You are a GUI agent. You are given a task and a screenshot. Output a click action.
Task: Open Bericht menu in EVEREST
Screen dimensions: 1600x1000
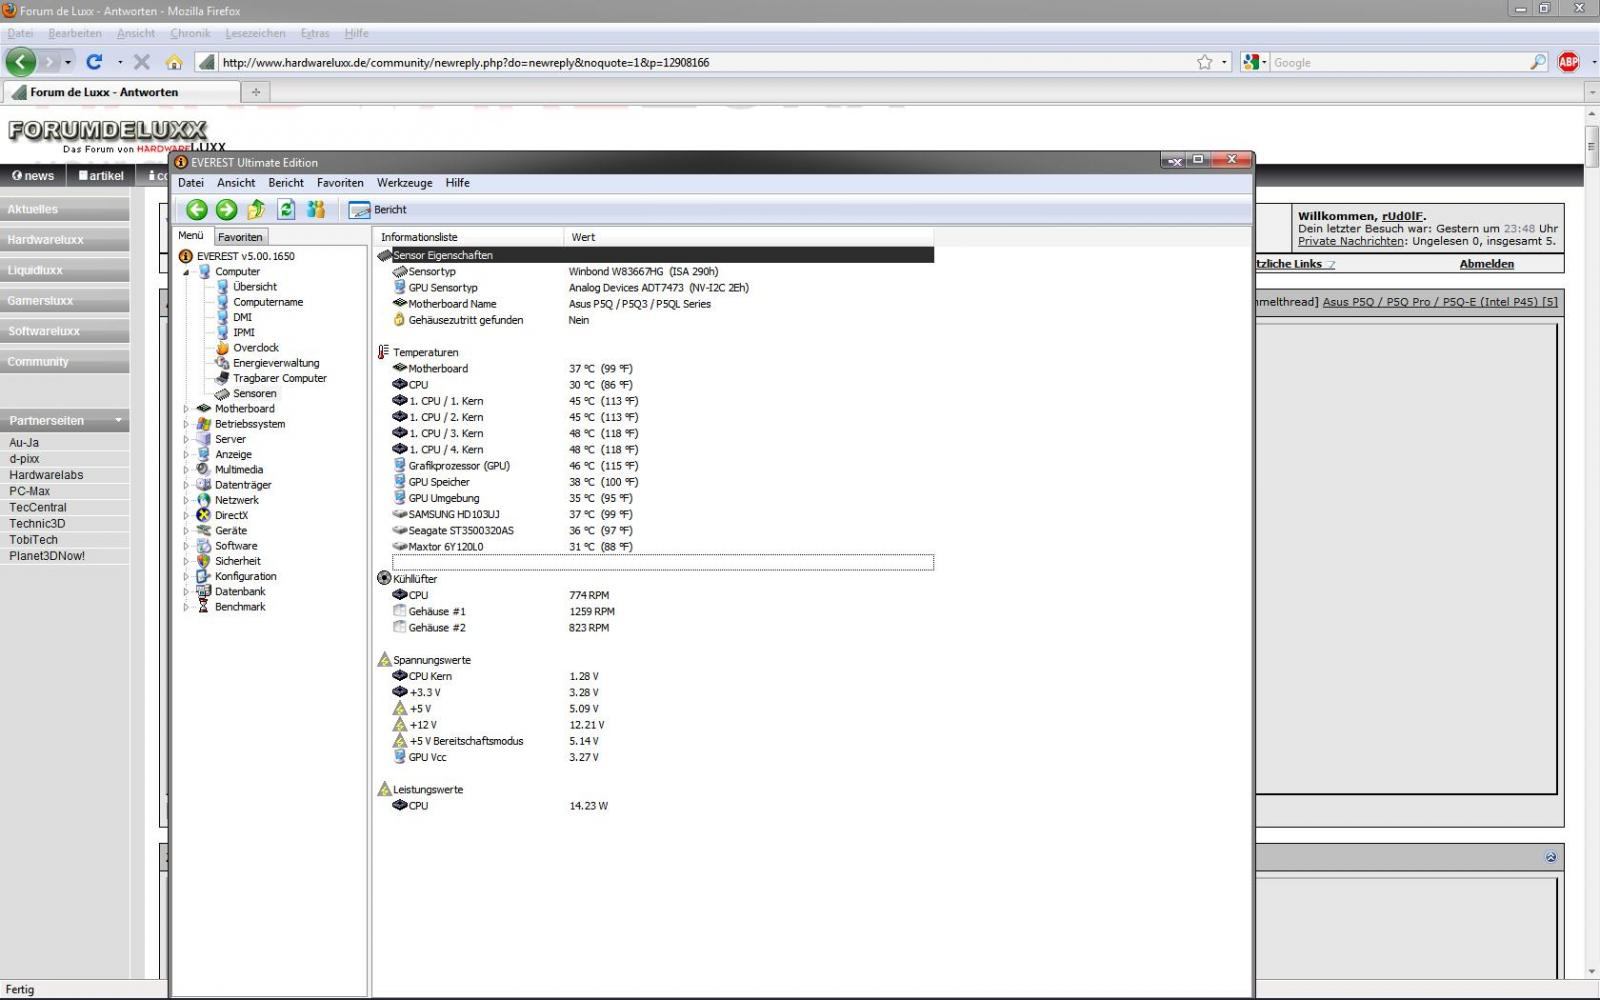(x=286, y=183)
